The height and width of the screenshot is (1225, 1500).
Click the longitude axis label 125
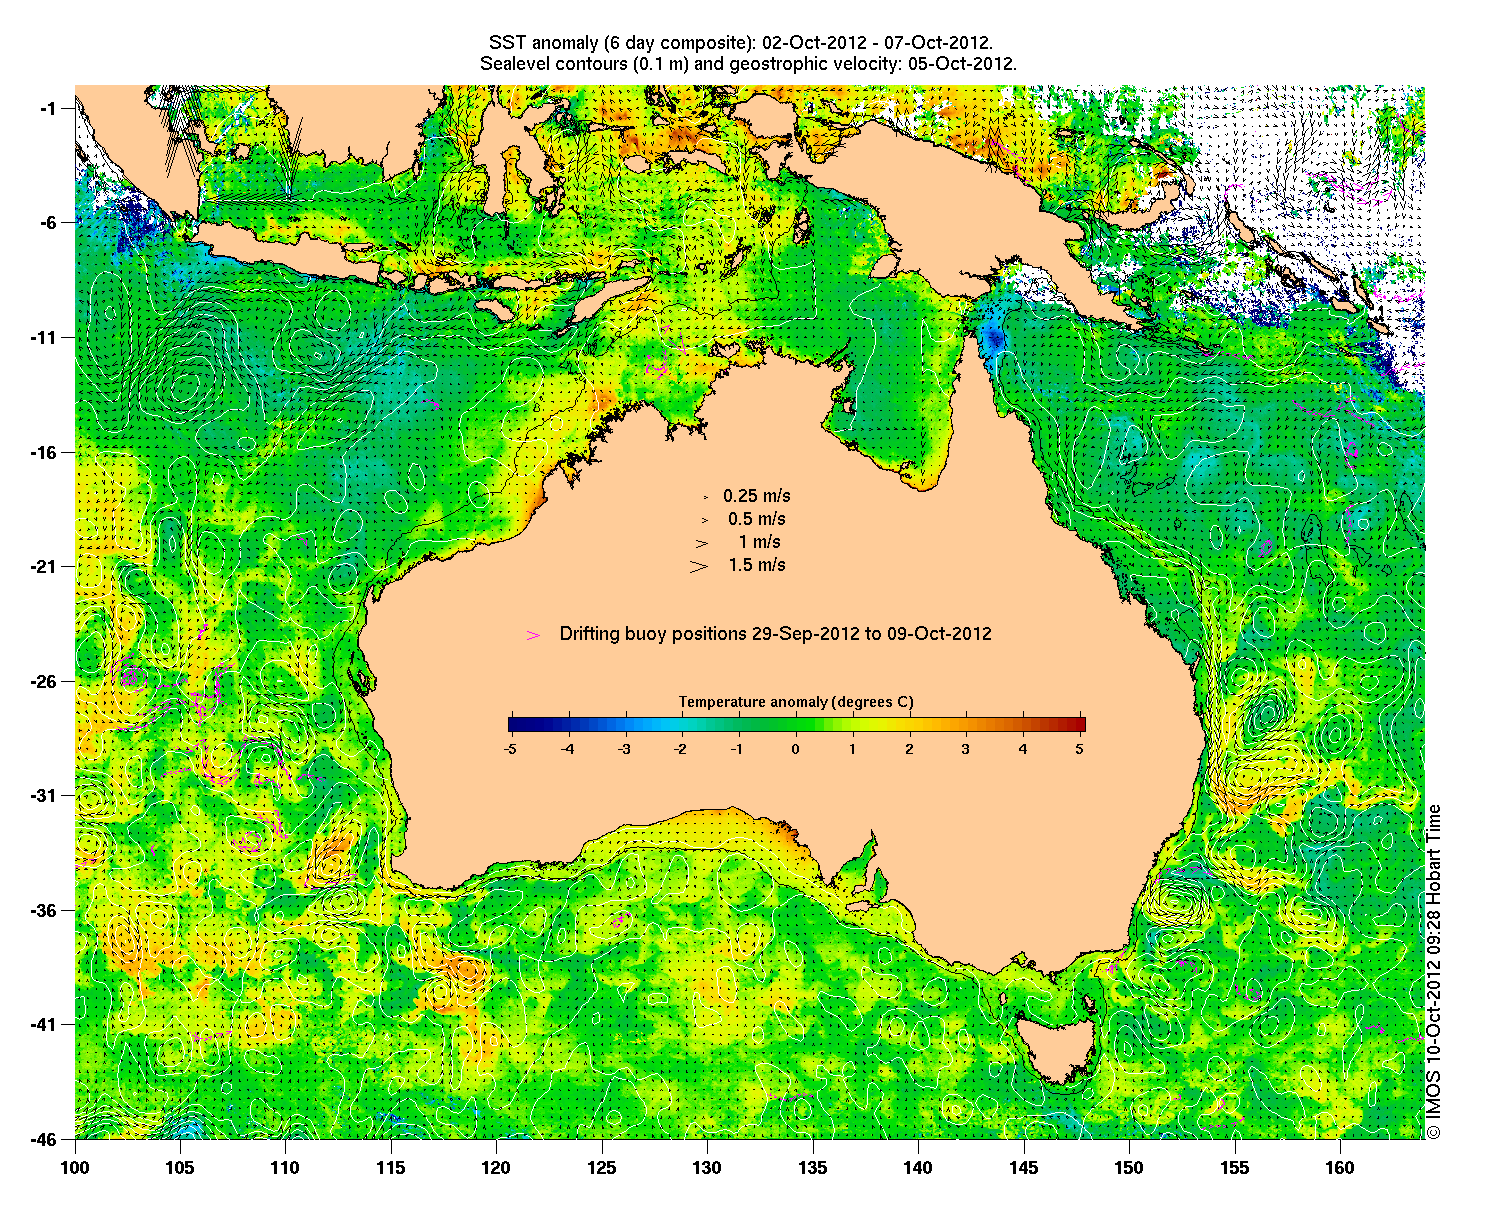click(602, 1167)
